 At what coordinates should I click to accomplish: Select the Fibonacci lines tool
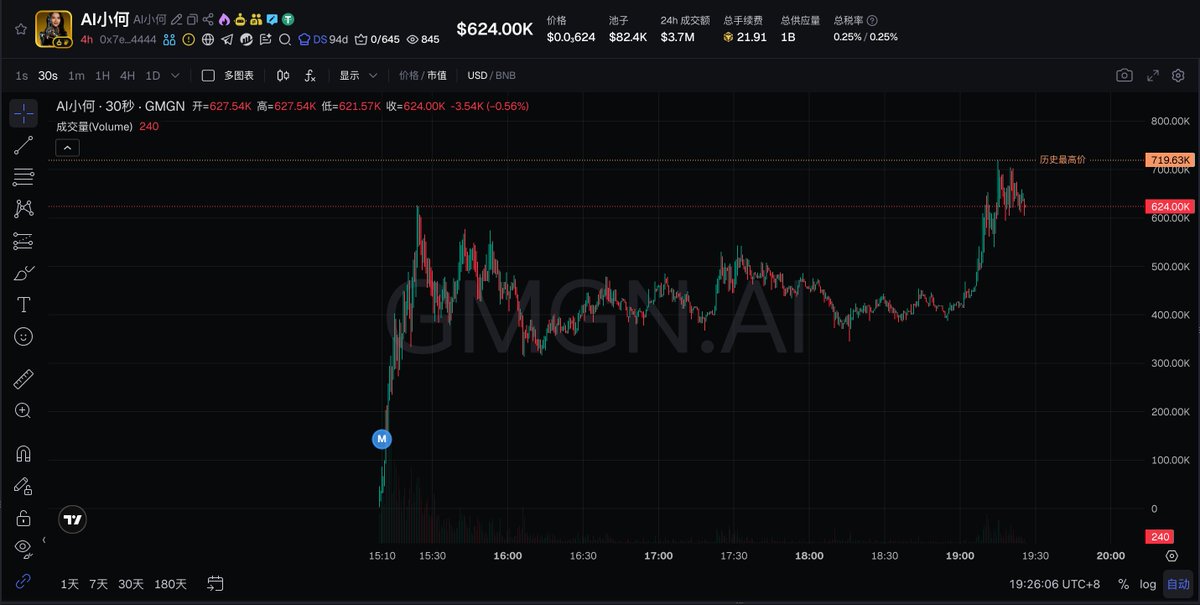click(24, 177)
